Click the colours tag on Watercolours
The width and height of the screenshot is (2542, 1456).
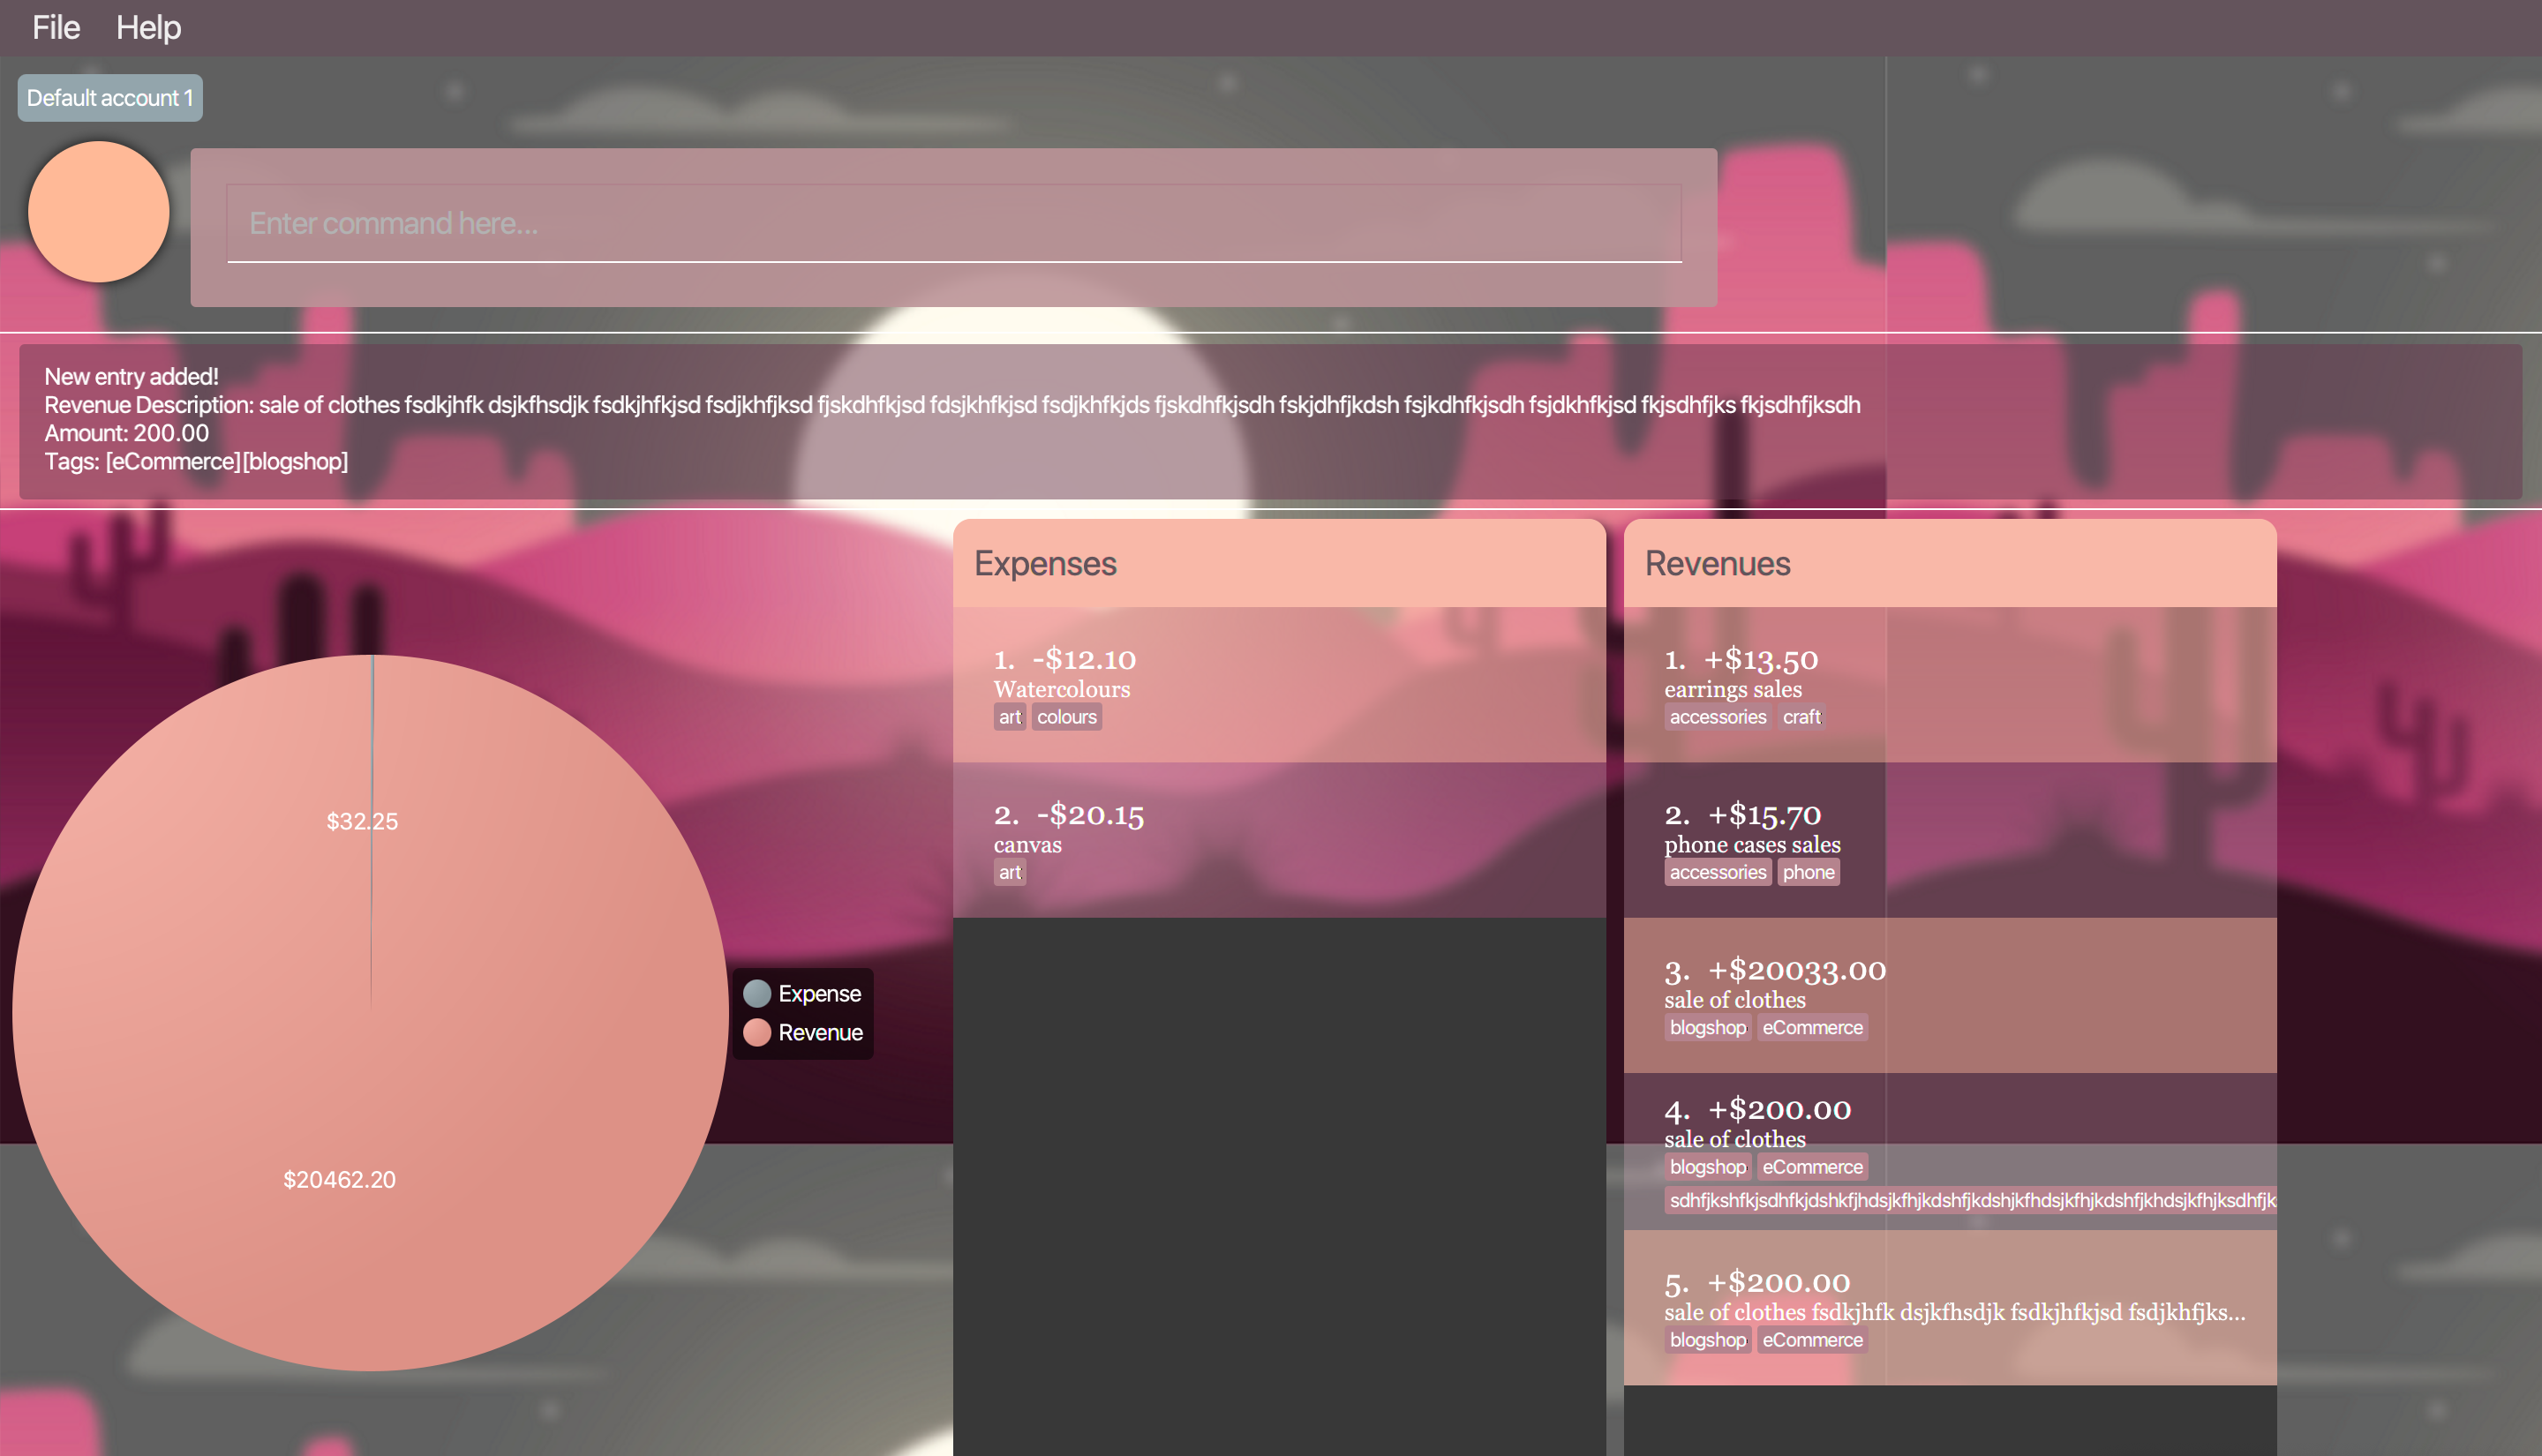pyautogui.click(x=1066, y=717)
